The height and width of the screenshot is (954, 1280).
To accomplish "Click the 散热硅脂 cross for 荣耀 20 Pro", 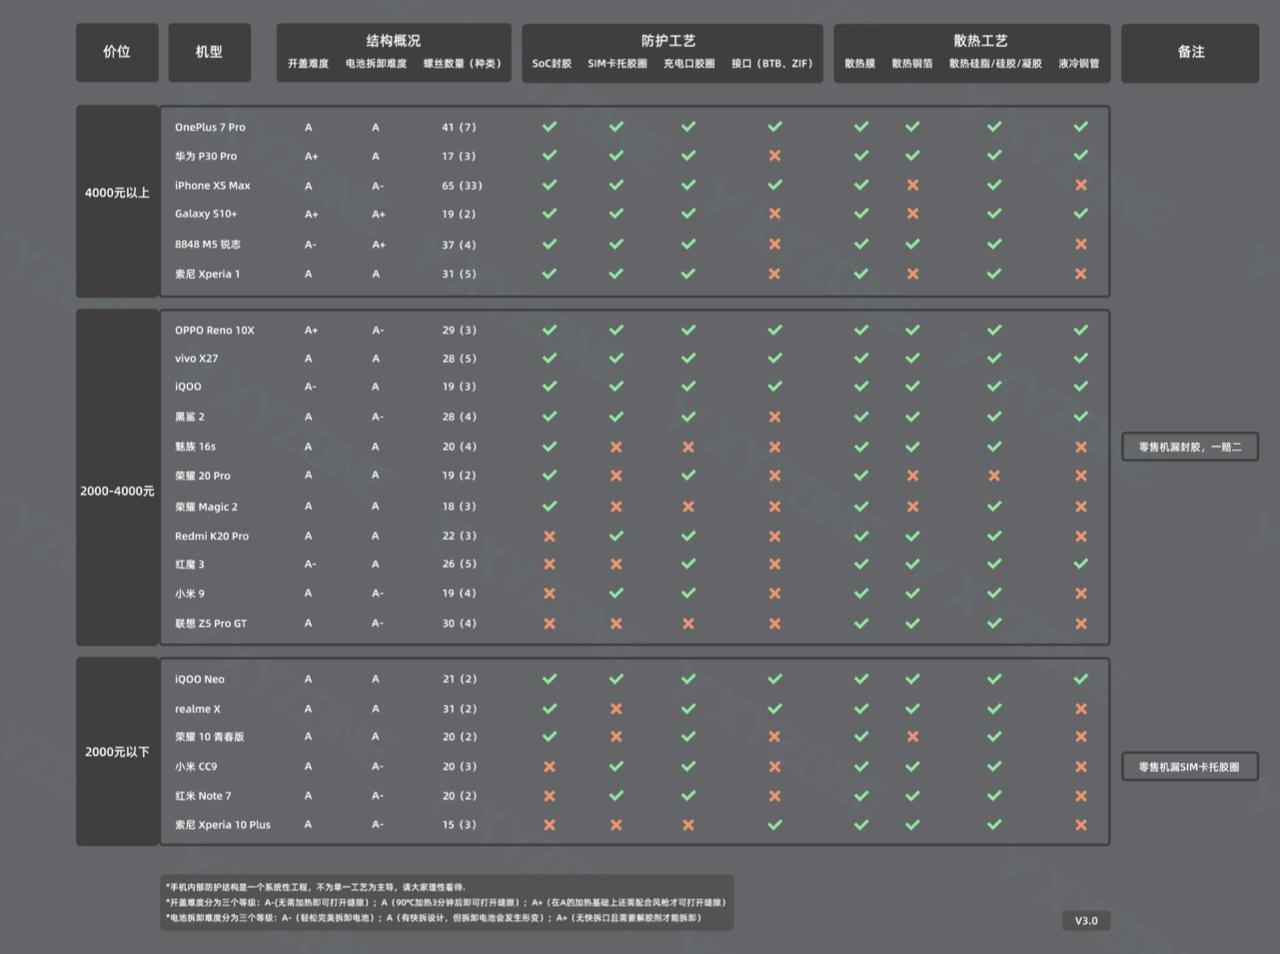I will pyautogui.click(x=995, y=476).
